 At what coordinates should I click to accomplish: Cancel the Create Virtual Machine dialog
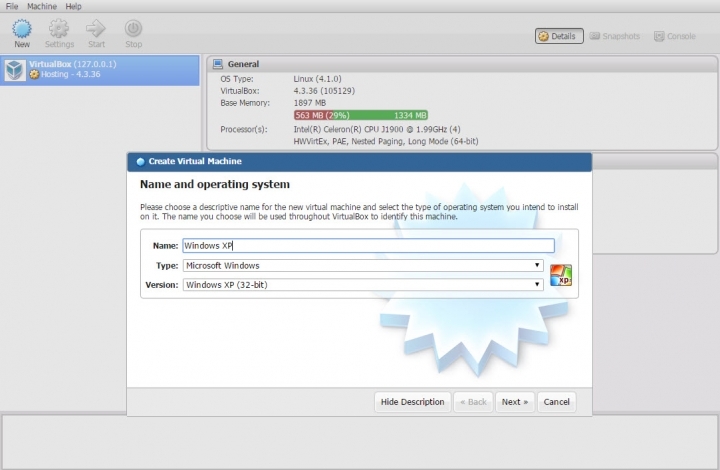(x=557, y=402)
